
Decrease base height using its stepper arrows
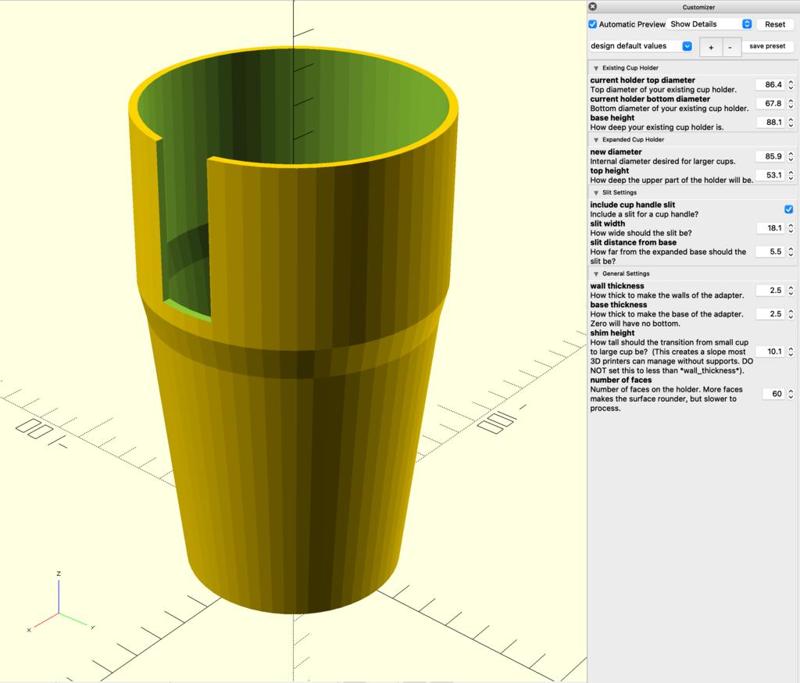(790, 124)
